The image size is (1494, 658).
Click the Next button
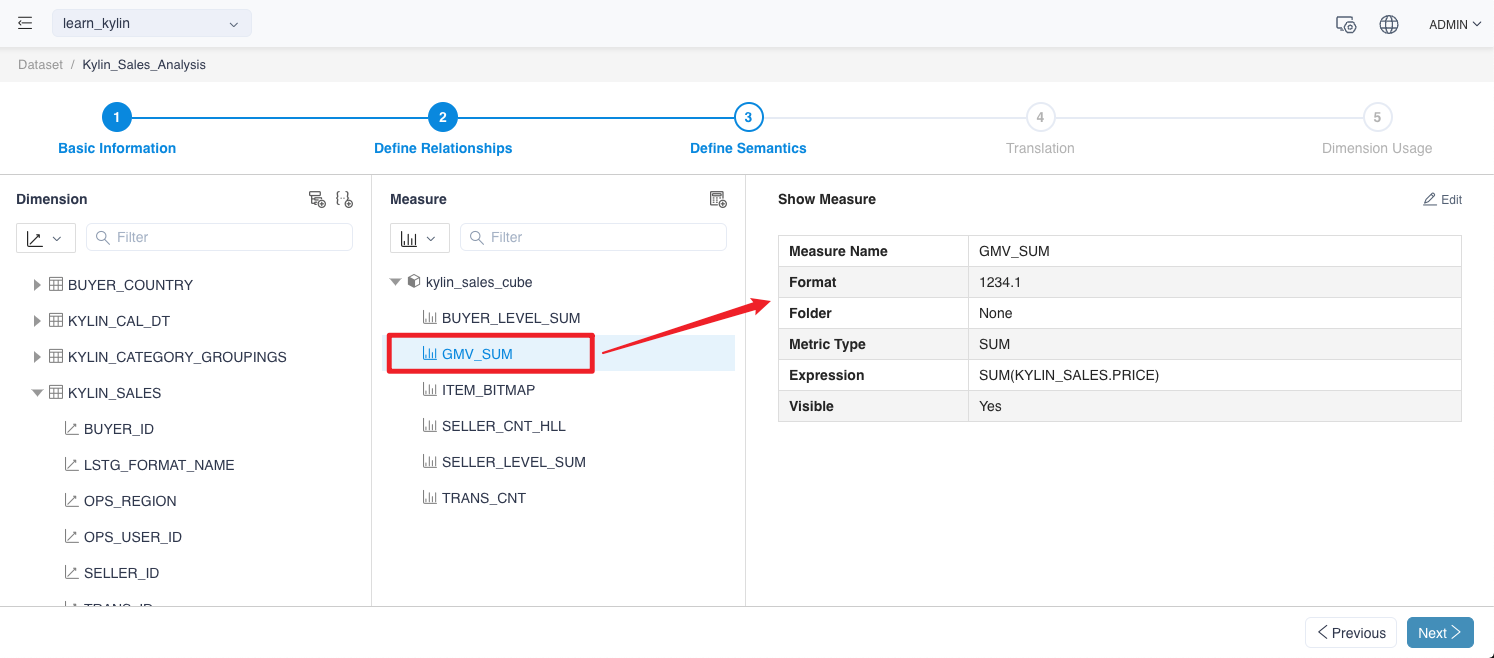pyautogui.click(x=1439, y=632)
